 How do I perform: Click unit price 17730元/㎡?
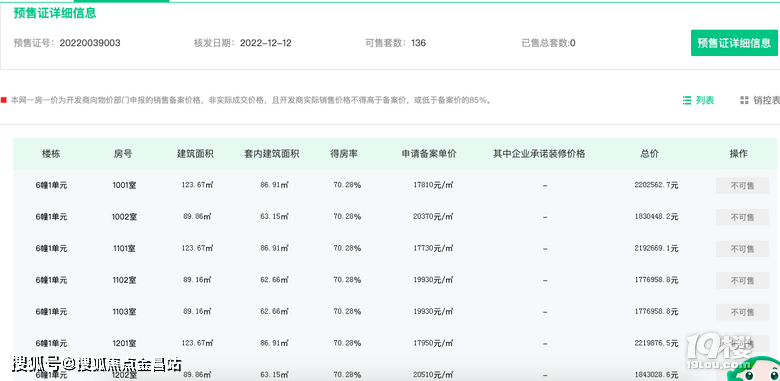coord(433,248)
